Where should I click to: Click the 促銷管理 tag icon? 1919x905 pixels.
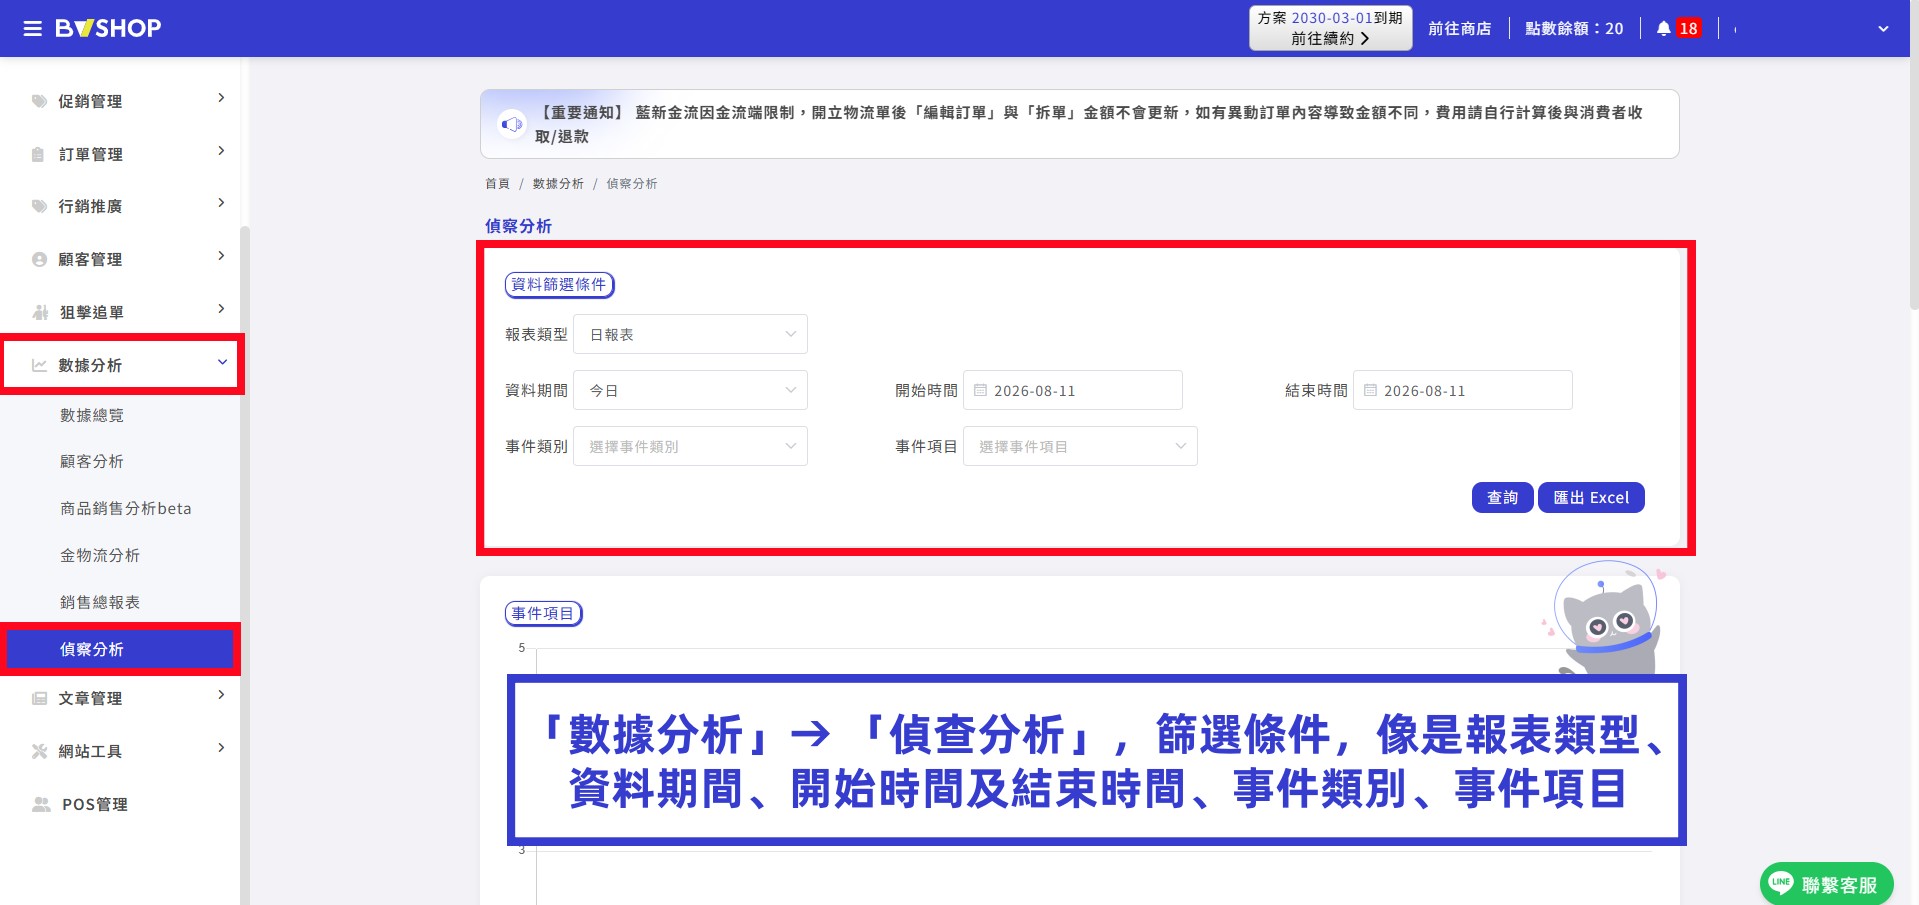pos(40,101)
